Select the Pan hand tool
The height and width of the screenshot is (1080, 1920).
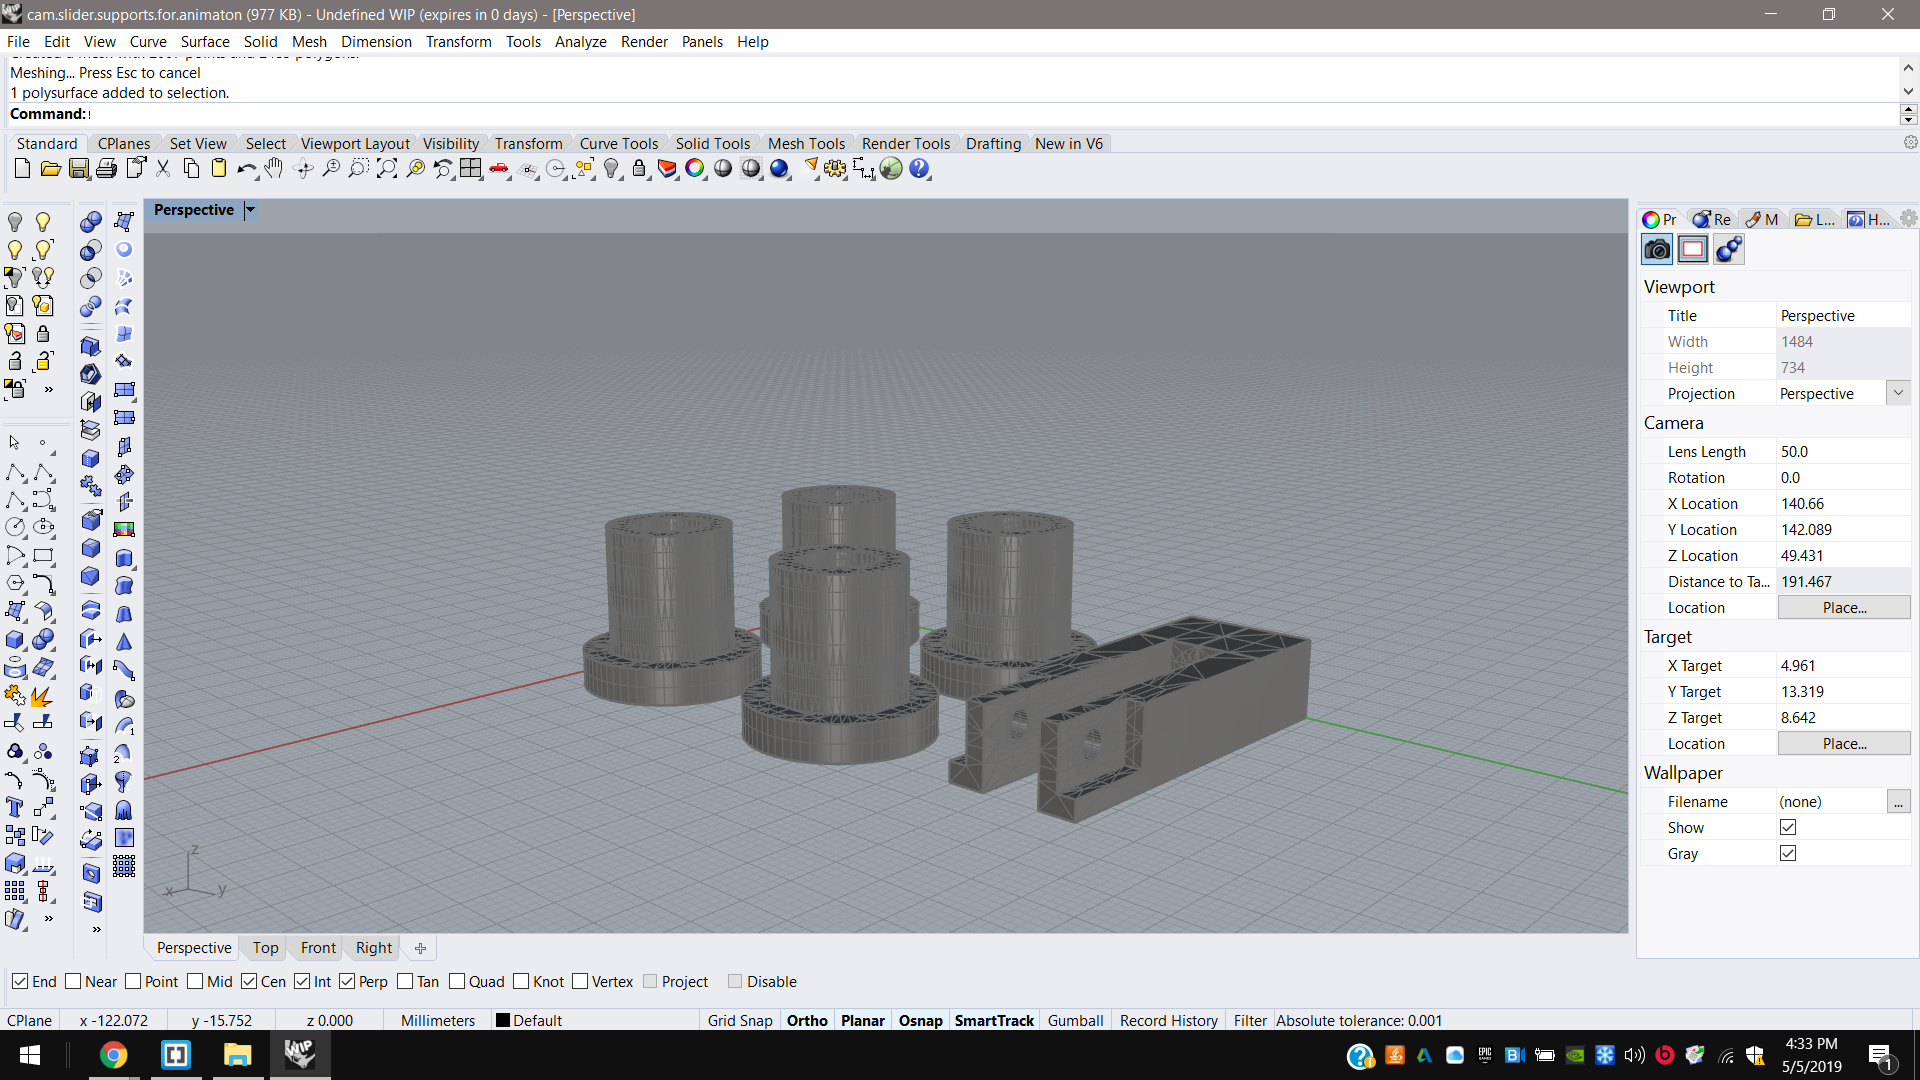click(275, 169)
